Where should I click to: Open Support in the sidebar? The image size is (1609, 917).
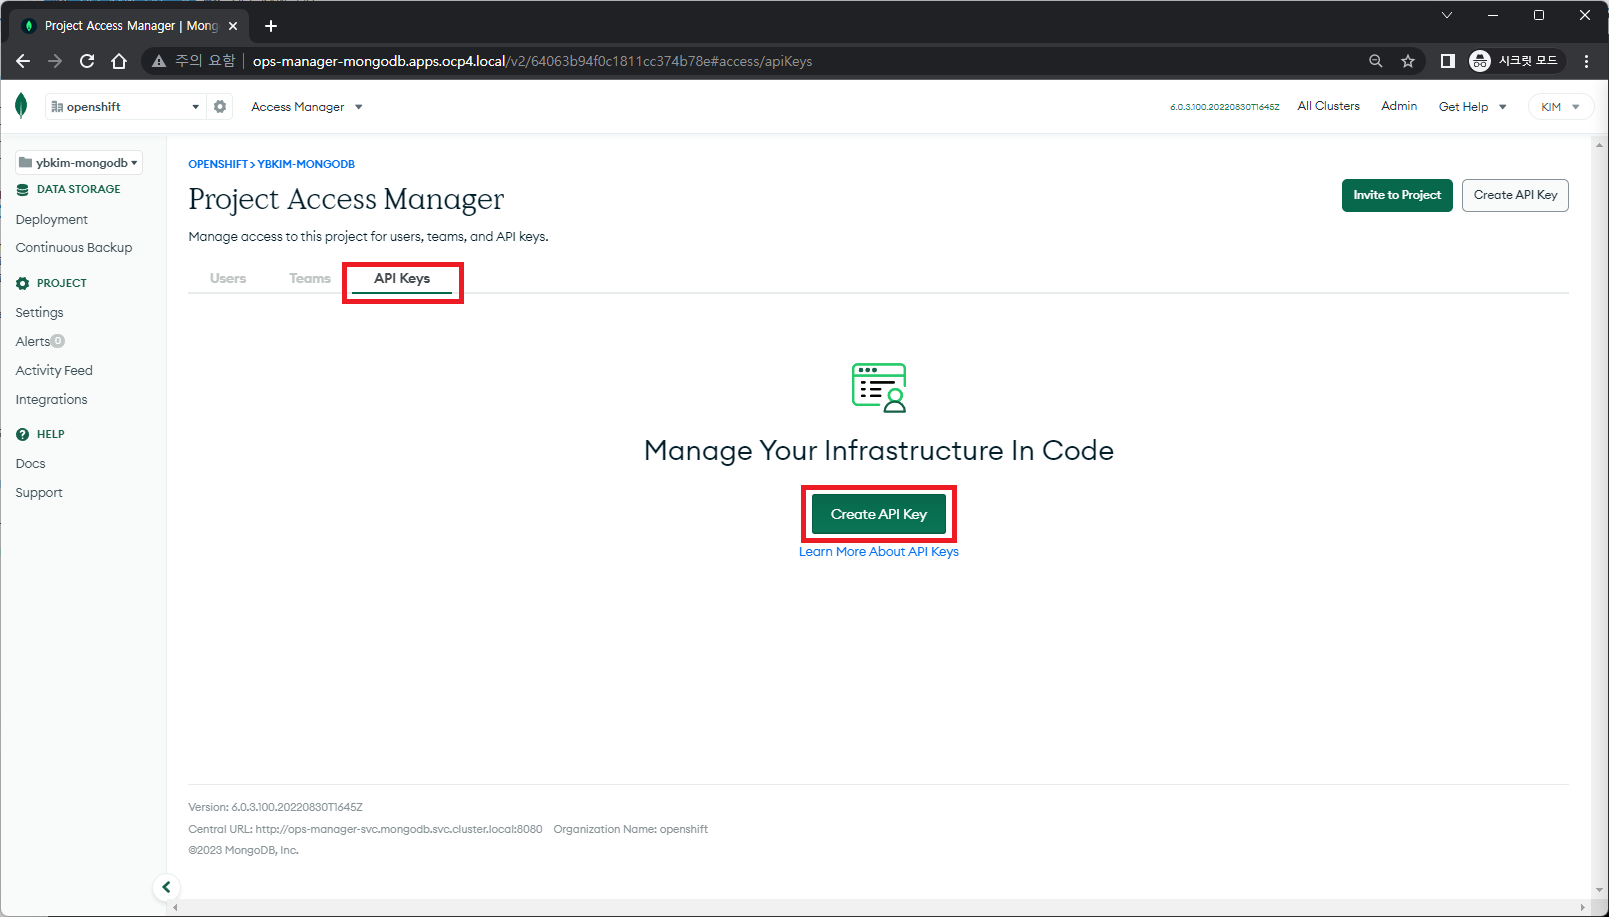39,492
